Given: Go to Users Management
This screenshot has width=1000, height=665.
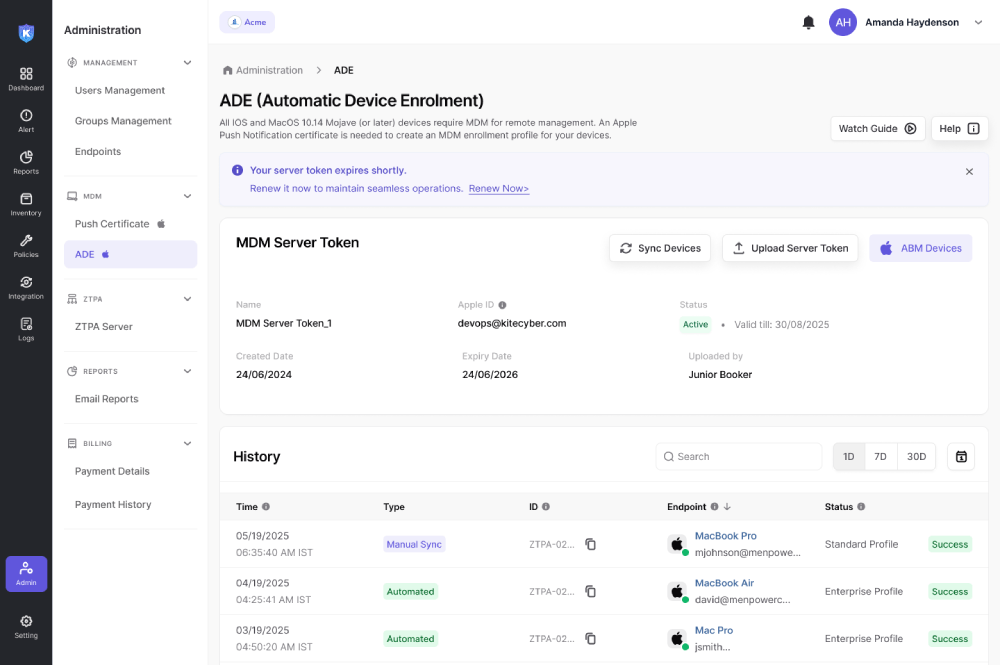Looking at the screenshot, I should [120, 90].
